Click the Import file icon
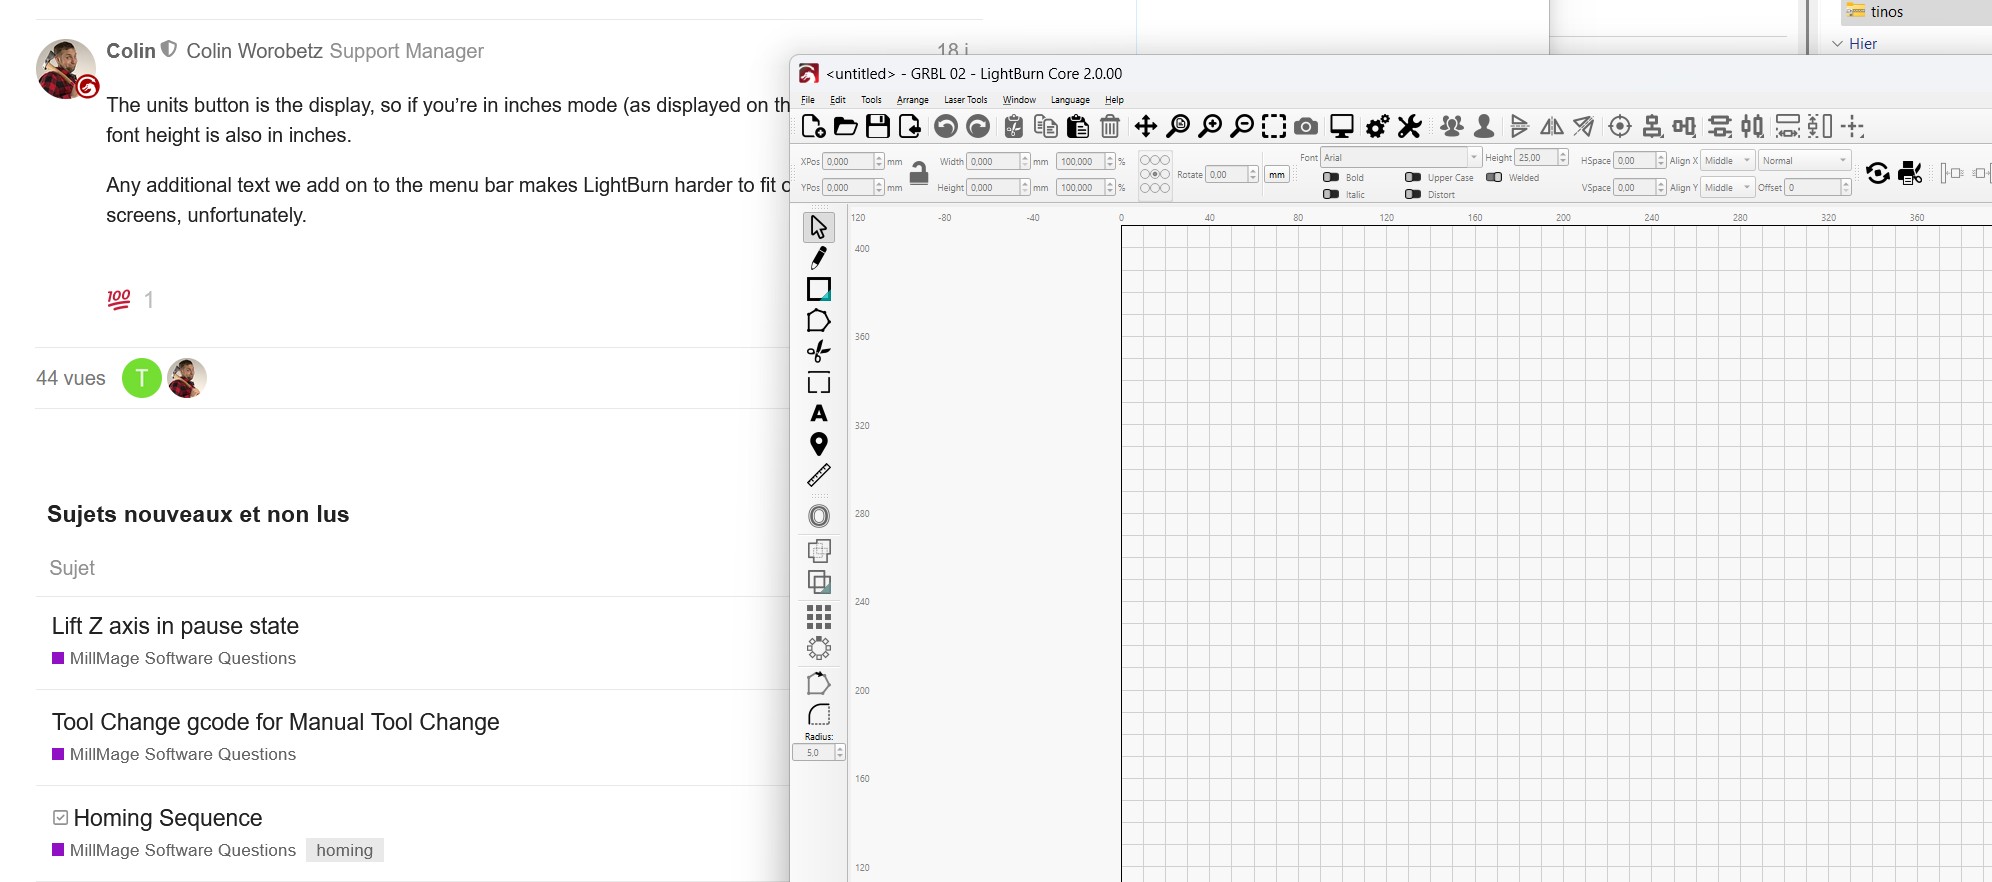This screenshot has height=882, width=1992. (x=910, y=126)
